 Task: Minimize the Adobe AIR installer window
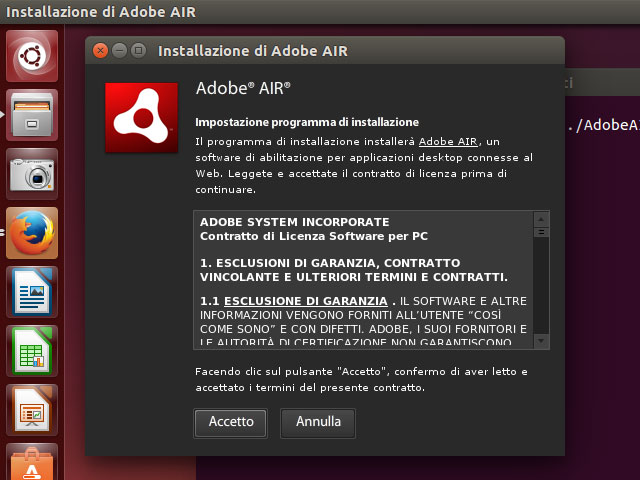[120, 51]
